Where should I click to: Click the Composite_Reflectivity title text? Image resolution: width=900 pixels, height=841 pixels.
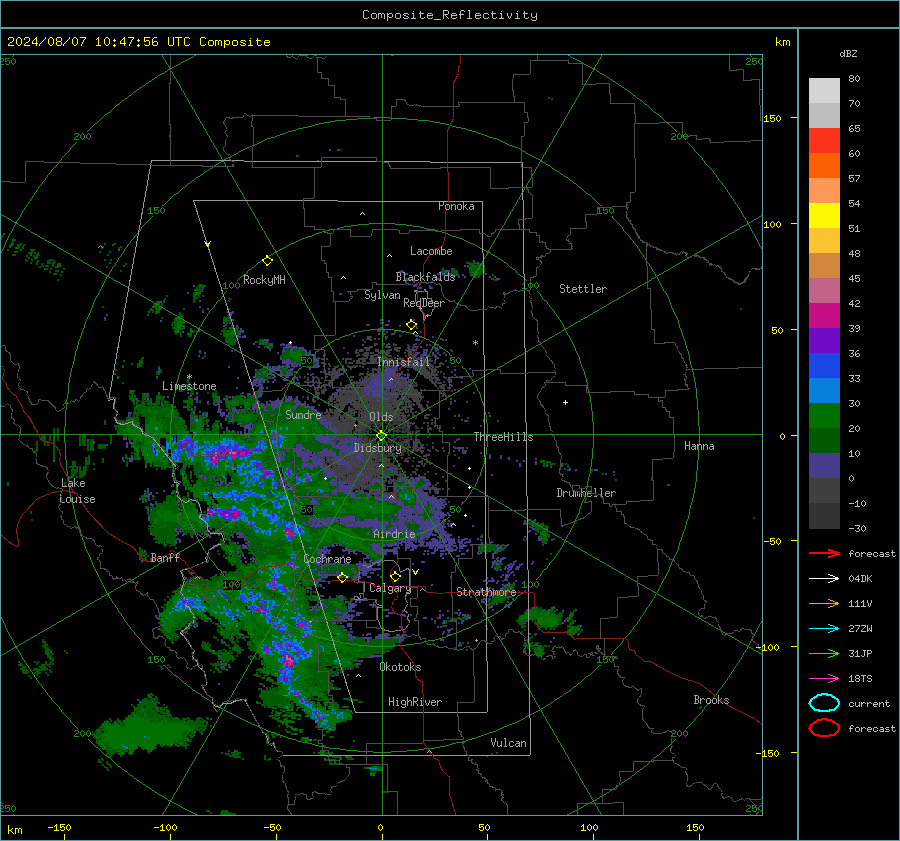tap(450, 15)
